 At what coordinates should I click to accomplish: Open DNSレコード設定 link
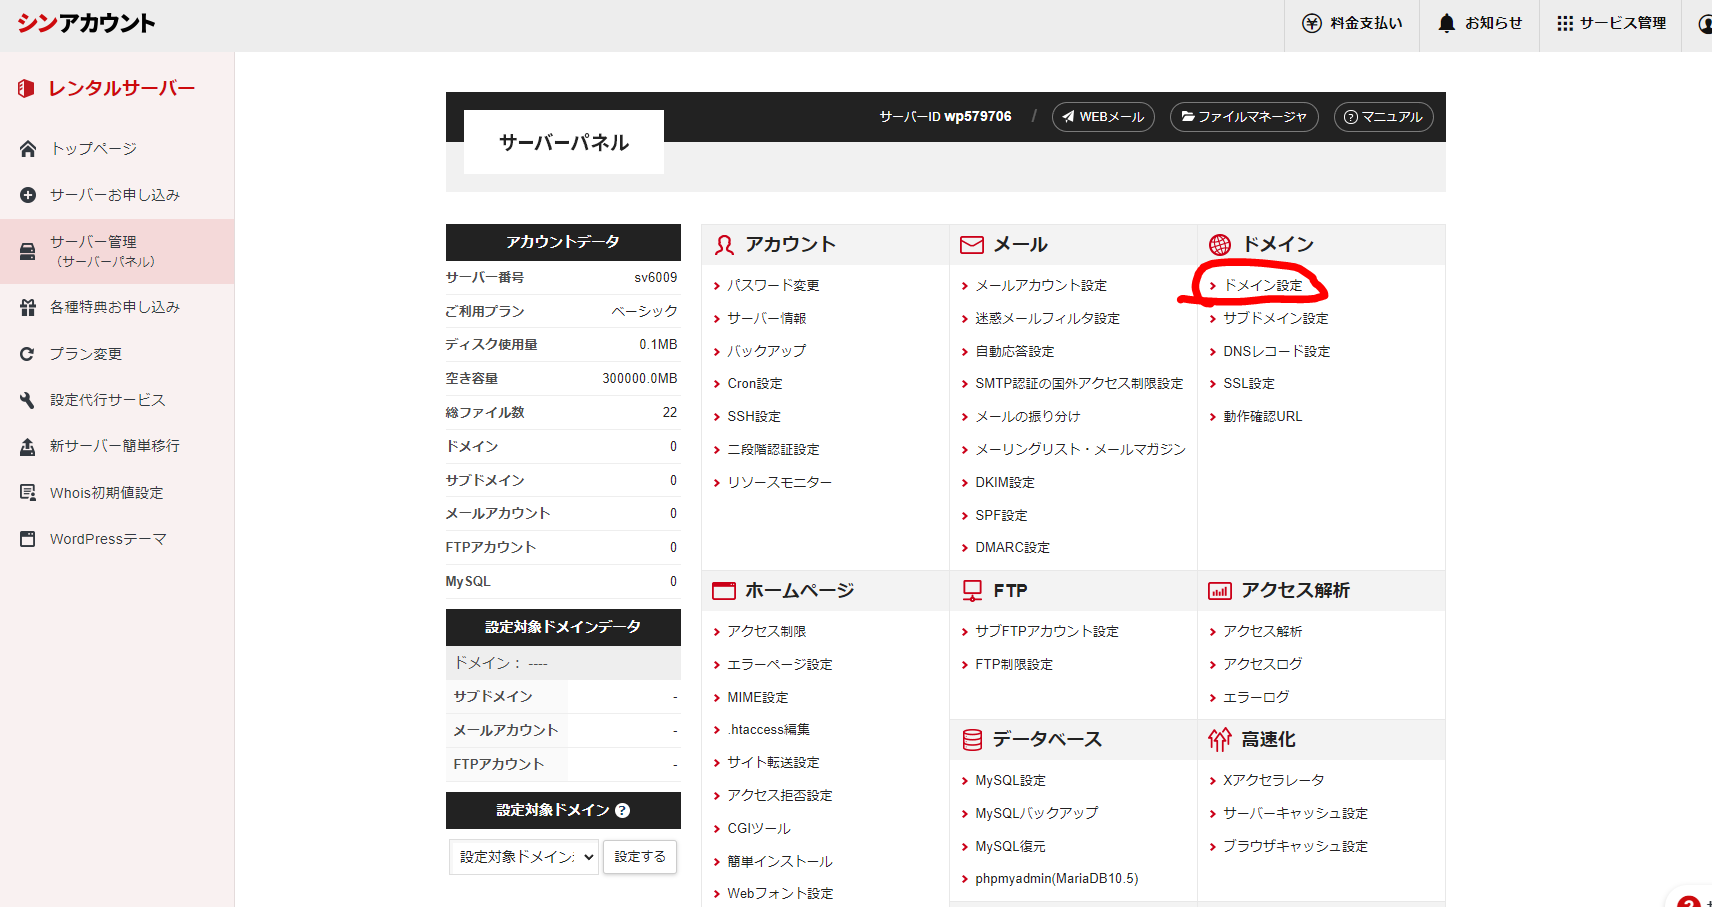pyautogui.click(x=1277, y=352)
